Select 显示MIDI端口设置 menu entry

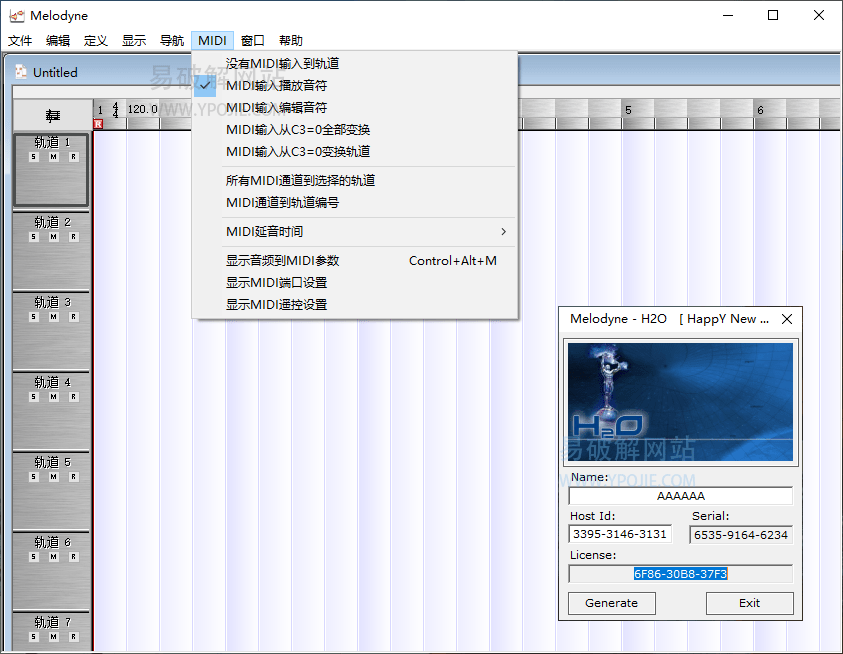coord(276,283)
